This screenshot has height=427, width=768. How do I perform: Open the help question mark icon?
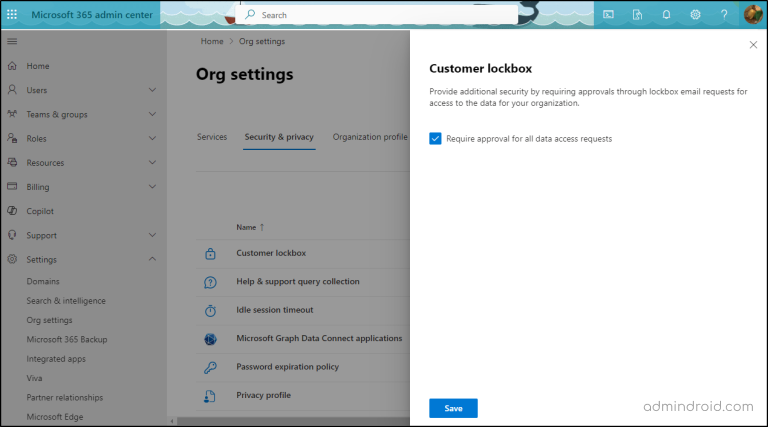[x=724, y=15]
